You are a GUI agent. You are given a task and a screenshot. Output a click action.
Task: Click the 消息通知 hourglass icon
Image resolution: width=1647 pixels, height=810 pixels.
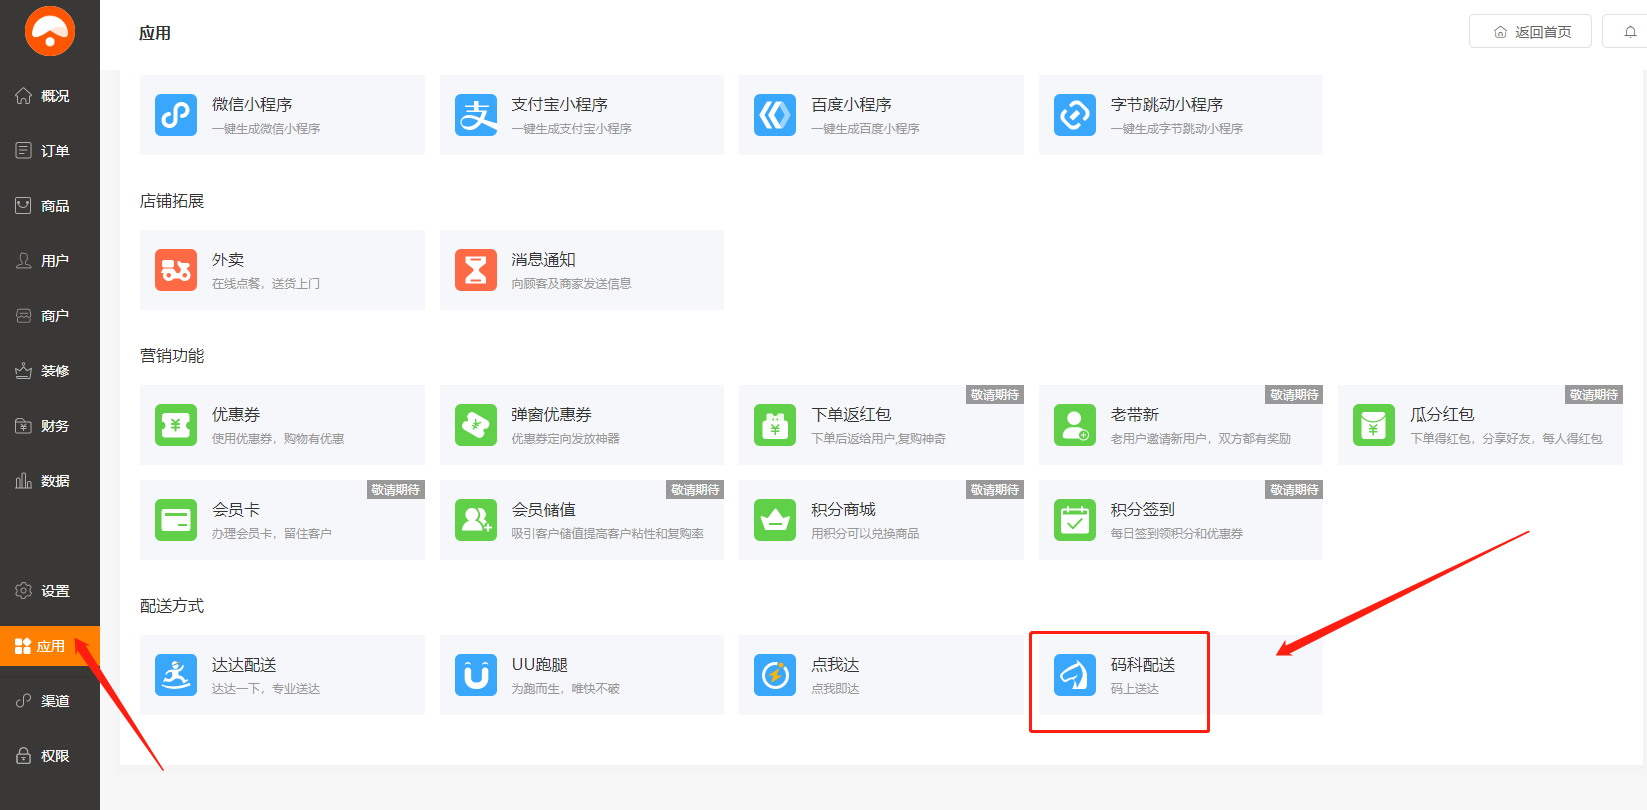tap(476, 270)
